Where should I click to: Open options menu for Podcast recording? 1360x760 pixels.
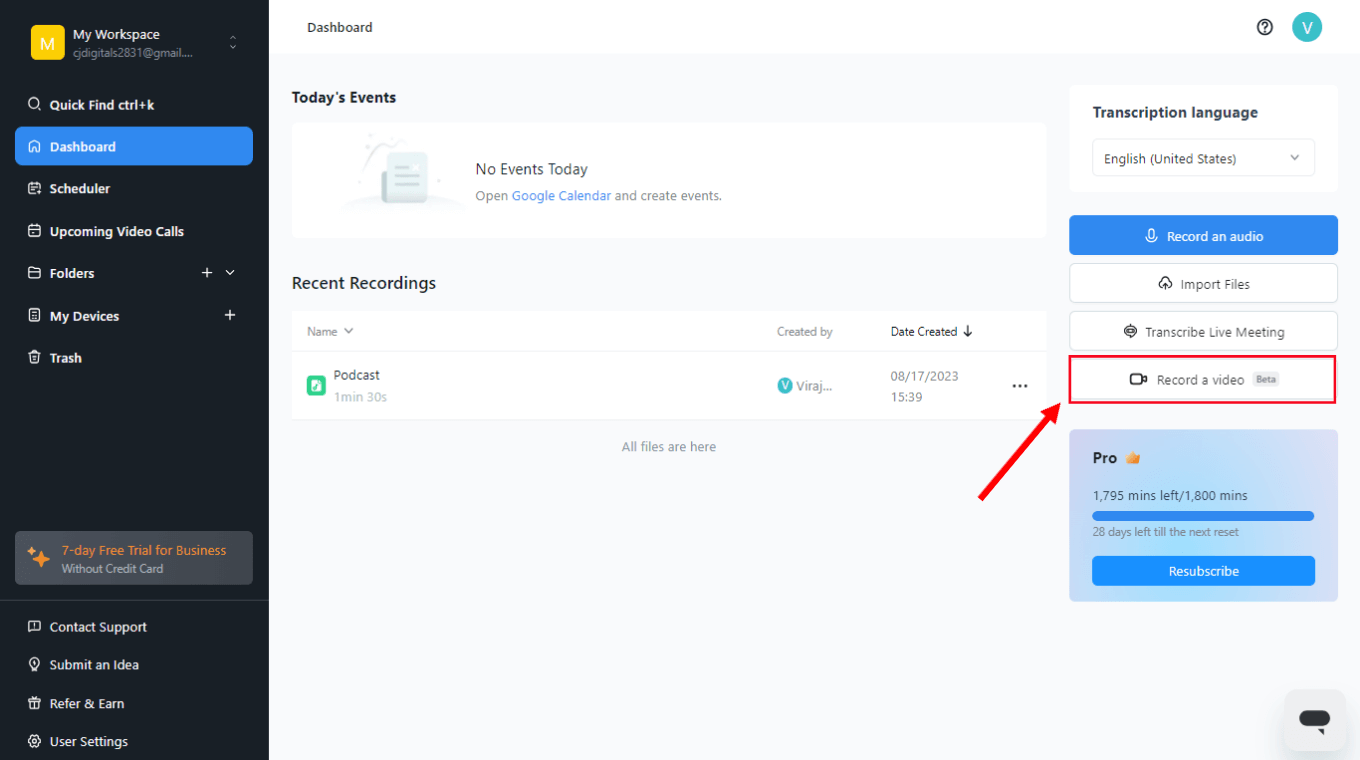(1019, 385)
